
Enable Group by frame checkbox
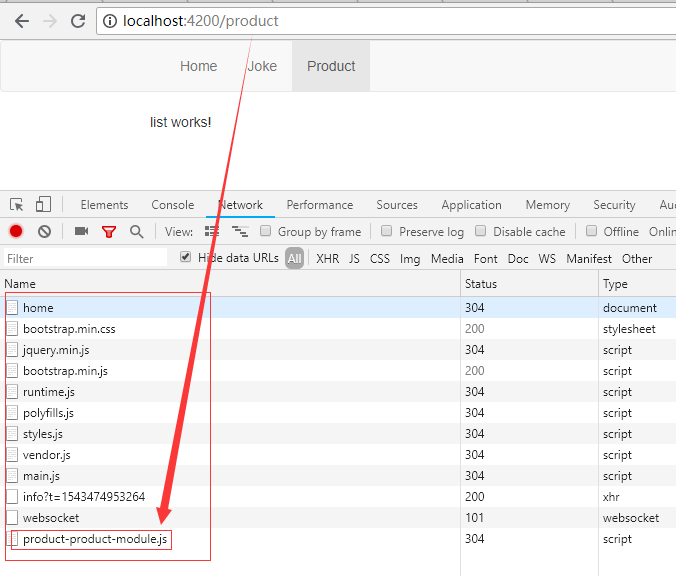point(266,231)
